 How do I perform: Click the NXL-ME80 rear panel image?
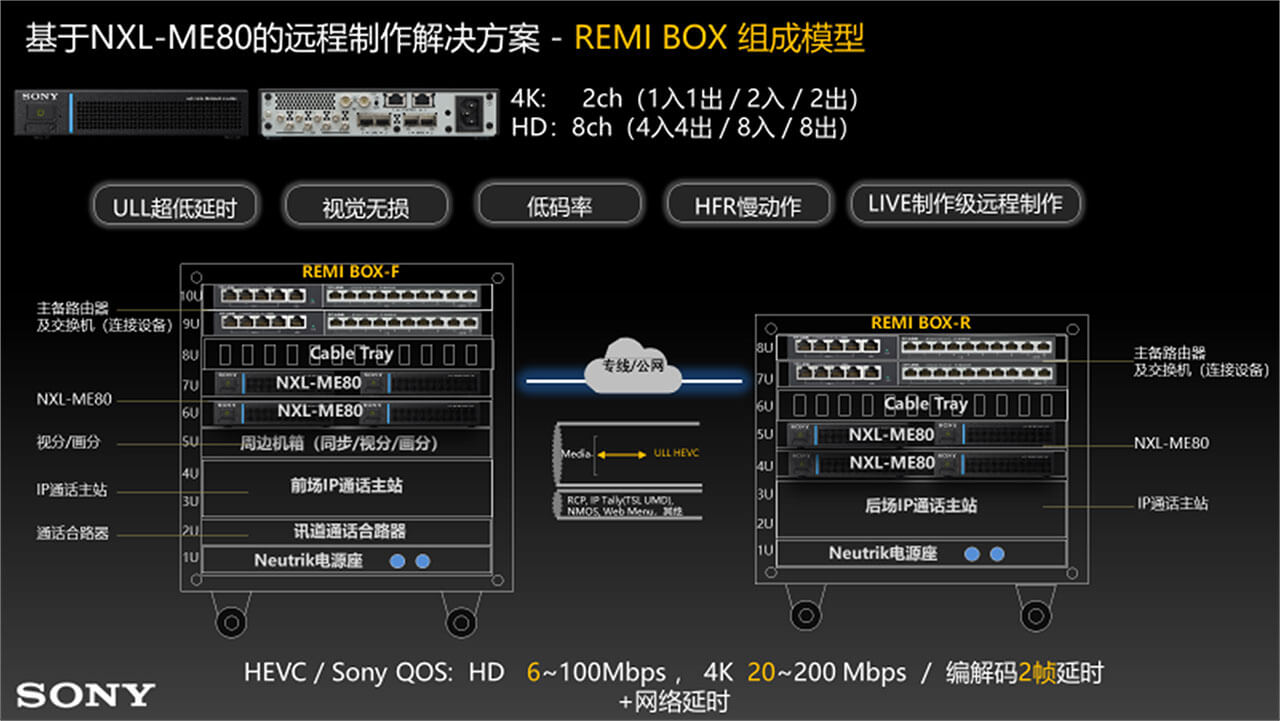pos(382,112)
